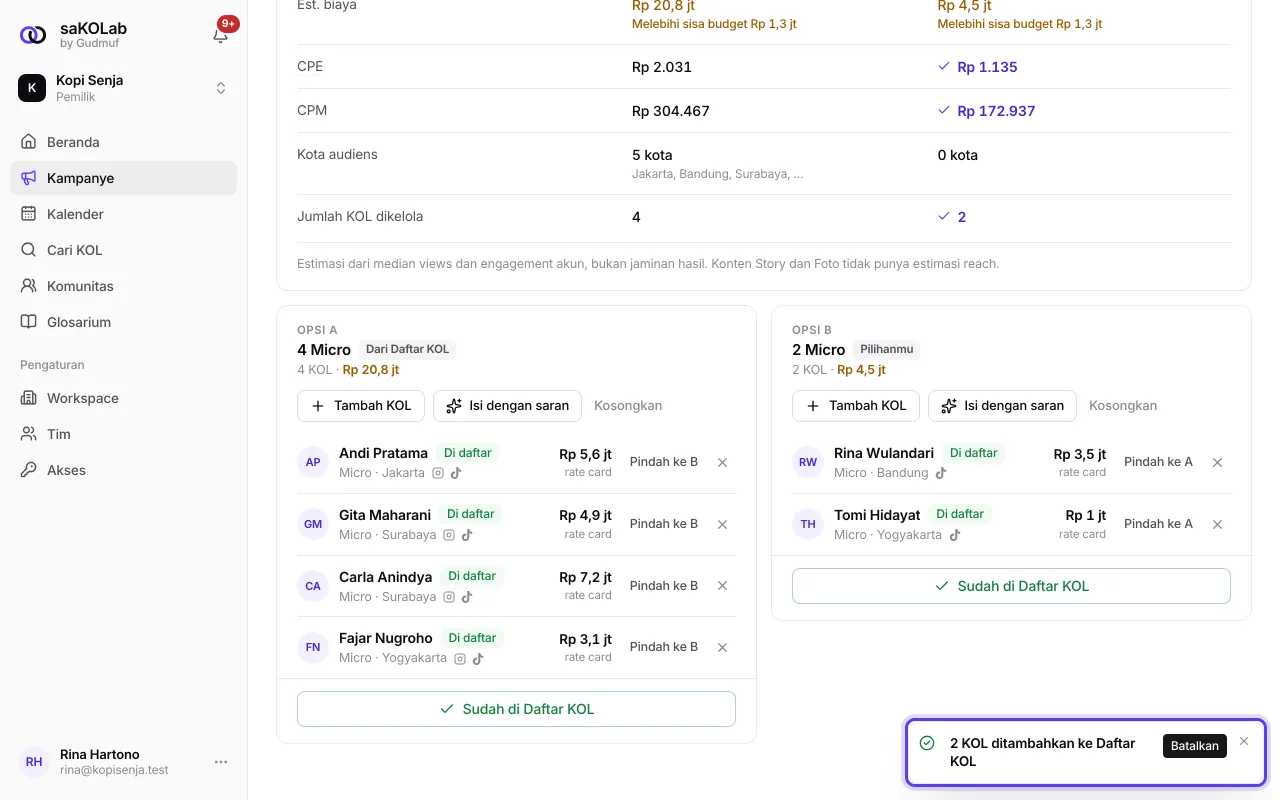The height and width of the screenshot is (800, 1280).
Task: Click Rina Wulandari's TikTok icon
Action: [941, 473]
